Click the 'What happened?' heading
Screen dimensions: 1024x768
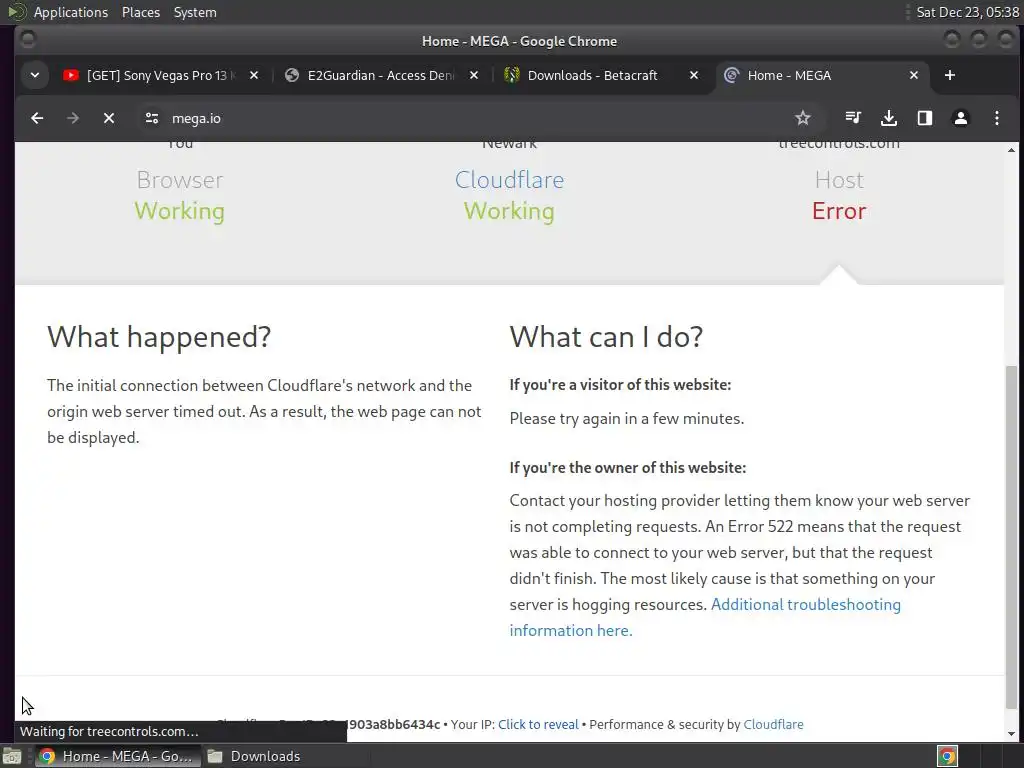(x=159, y=337)
